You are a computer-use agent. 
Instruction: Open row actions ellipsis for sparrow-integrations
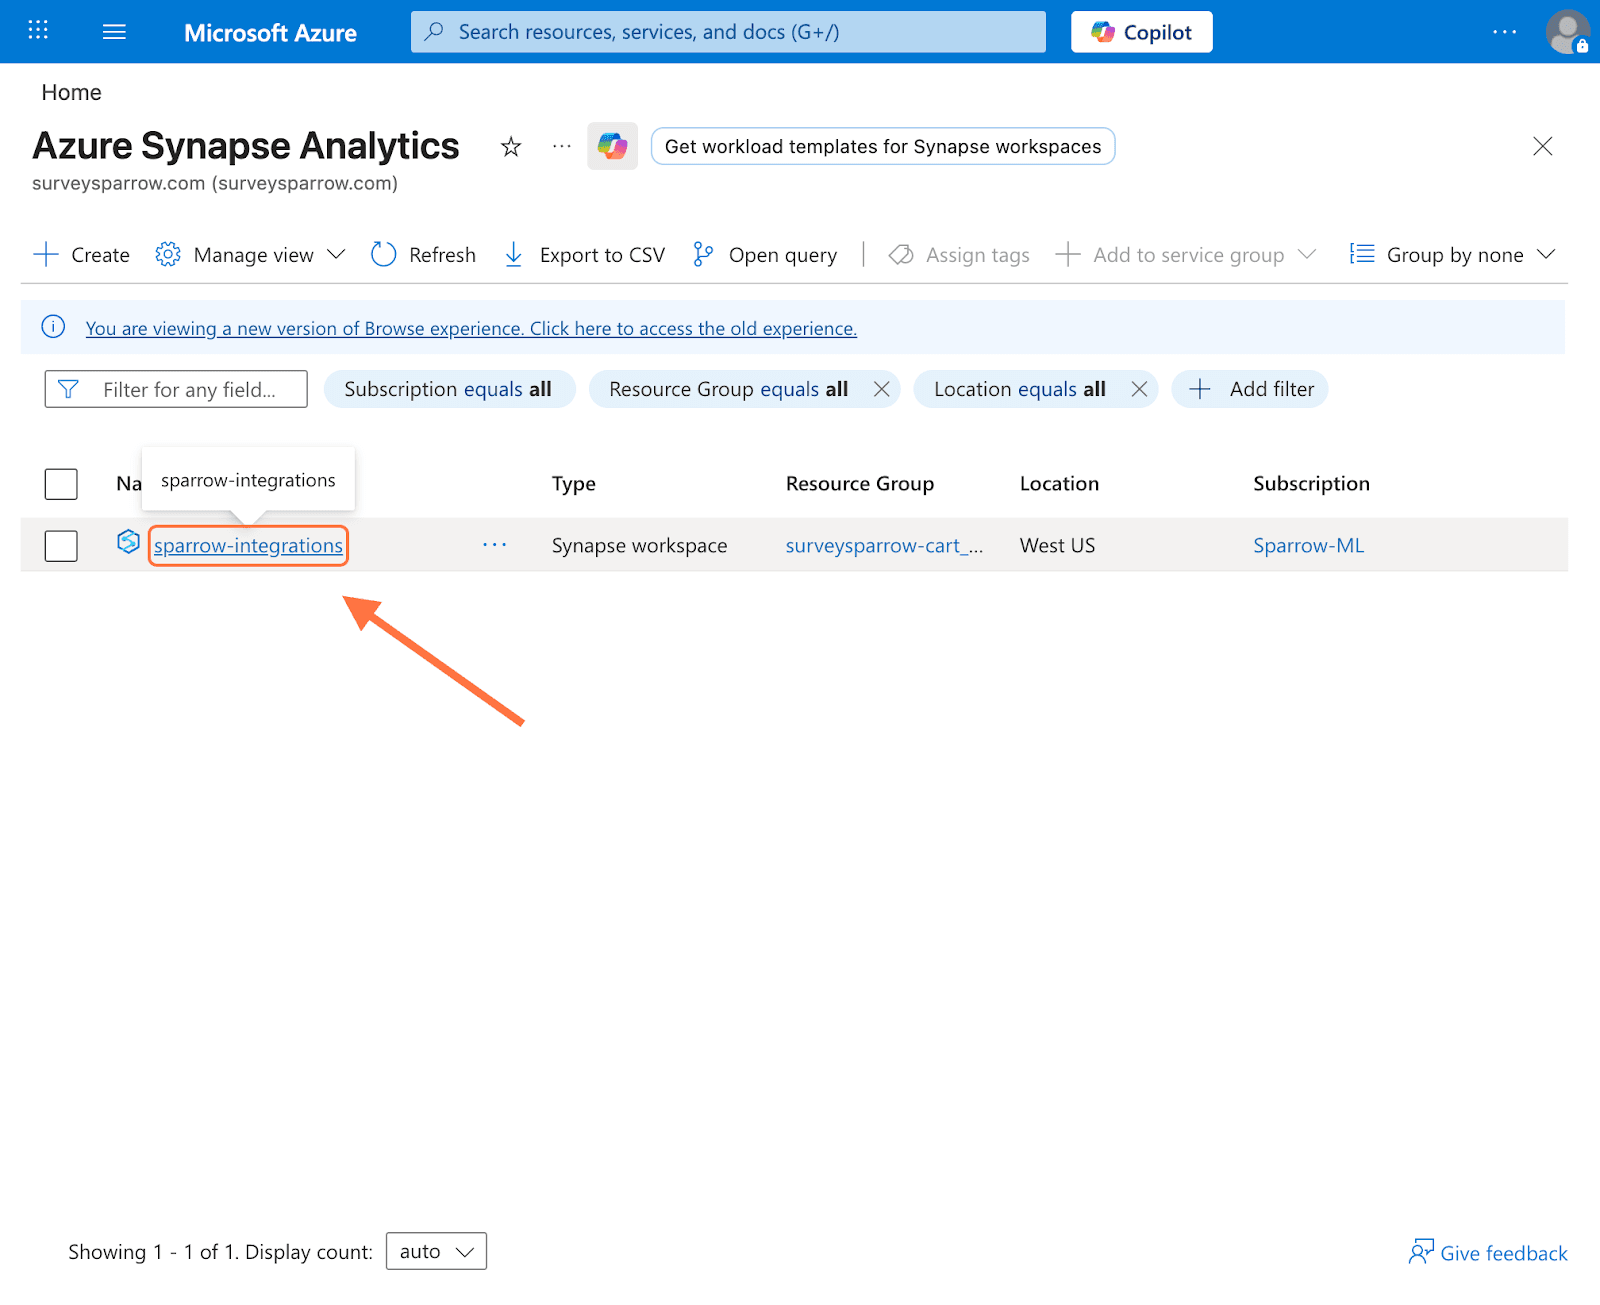494,545
